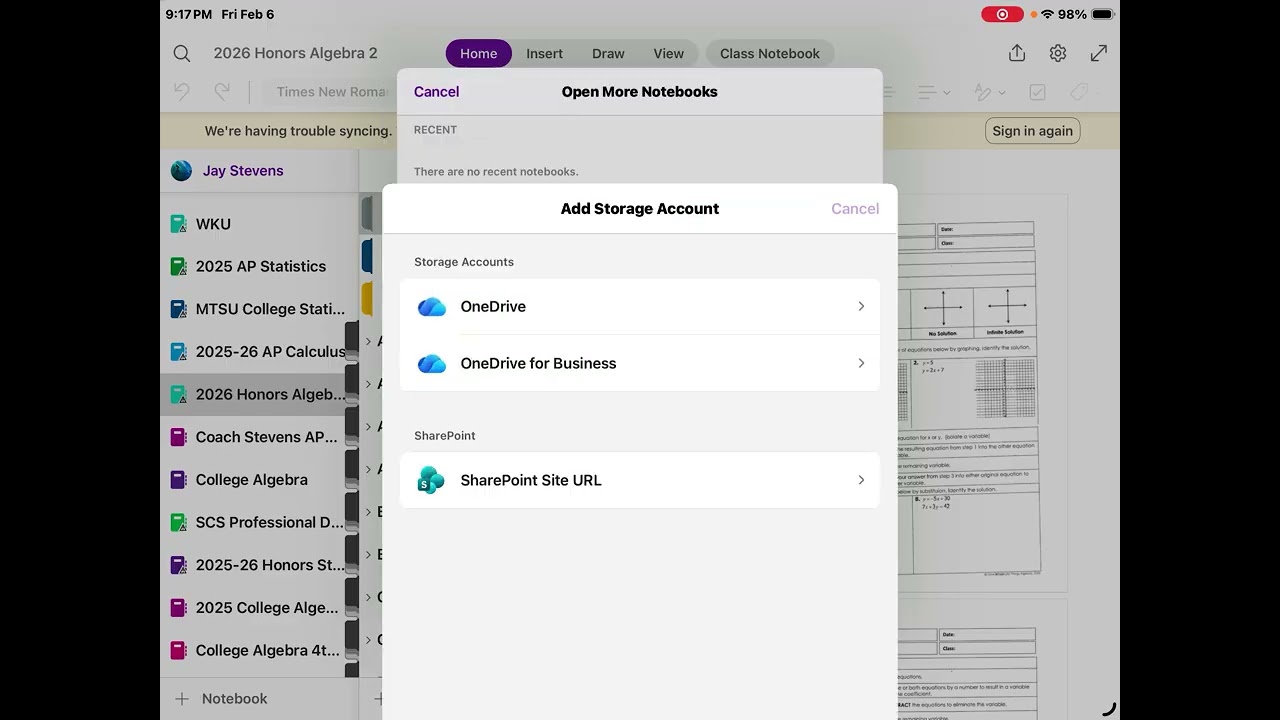
Task: Tap the full screen expand arrows icon
Action: pyautogui.click(x=1099, y=53)
